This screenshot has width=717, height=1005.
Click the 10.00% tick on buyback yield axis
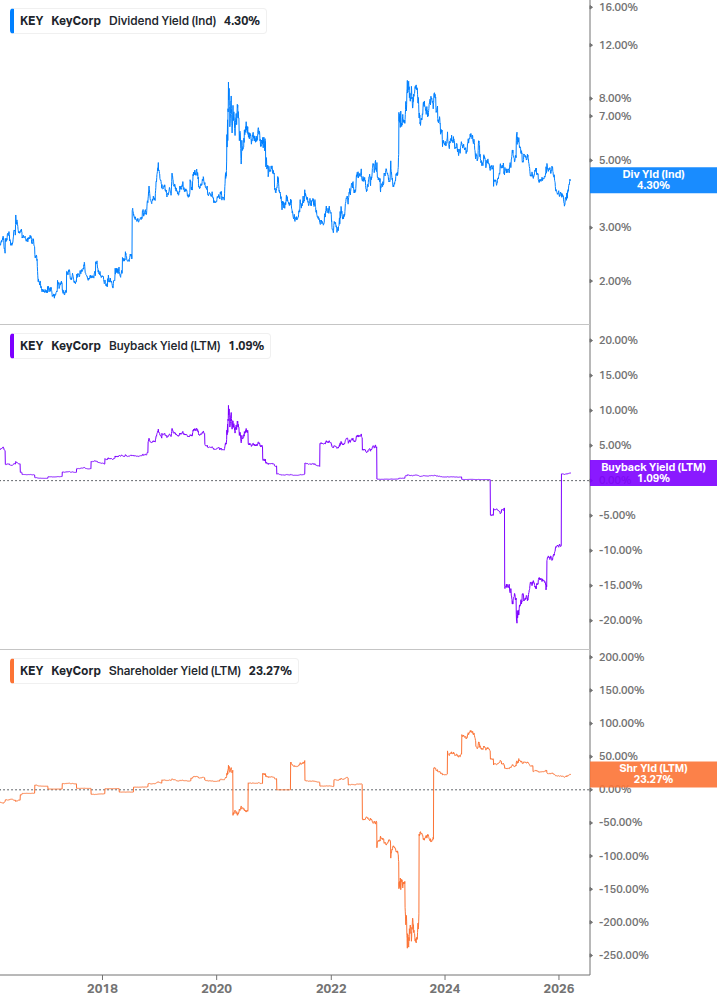click(x=618, y=410)
